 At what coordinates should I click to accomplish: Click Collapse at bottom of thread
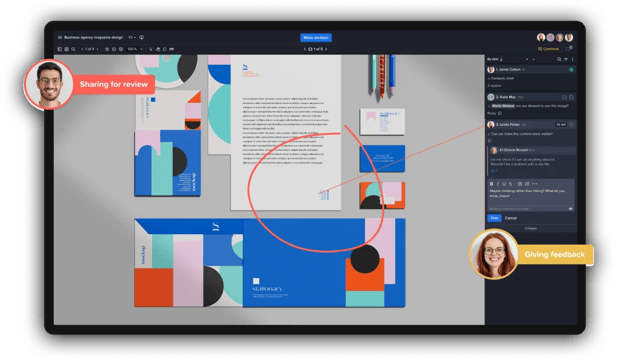(531, 229)
